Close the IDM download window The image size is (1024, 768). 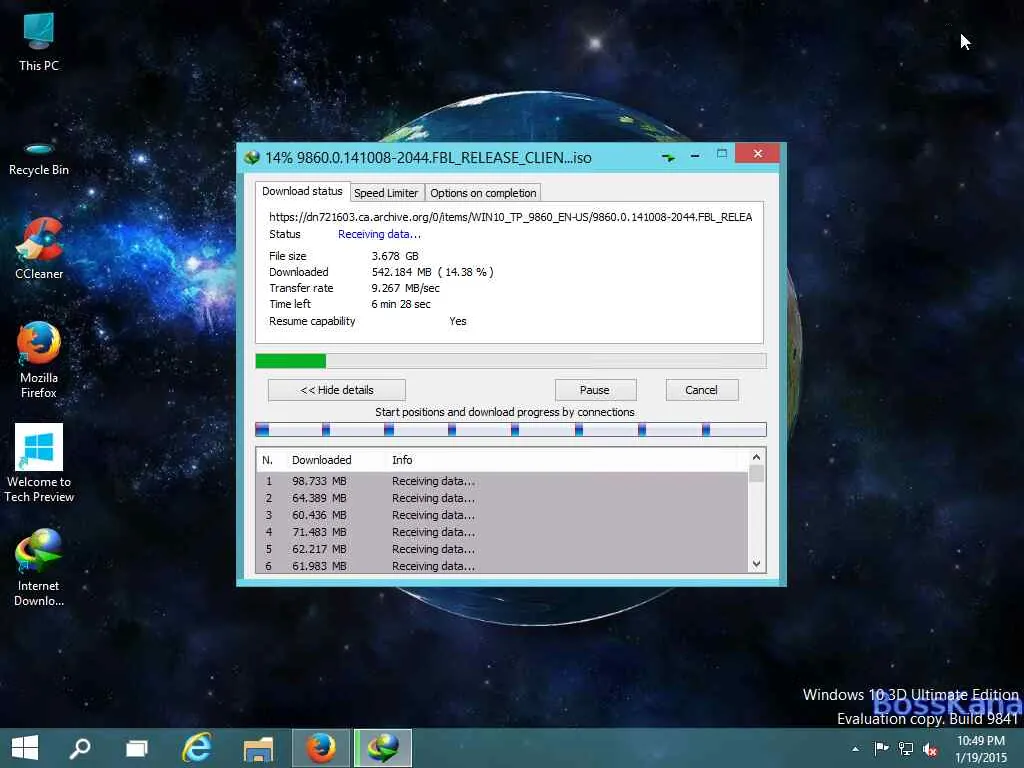point(758,153)
